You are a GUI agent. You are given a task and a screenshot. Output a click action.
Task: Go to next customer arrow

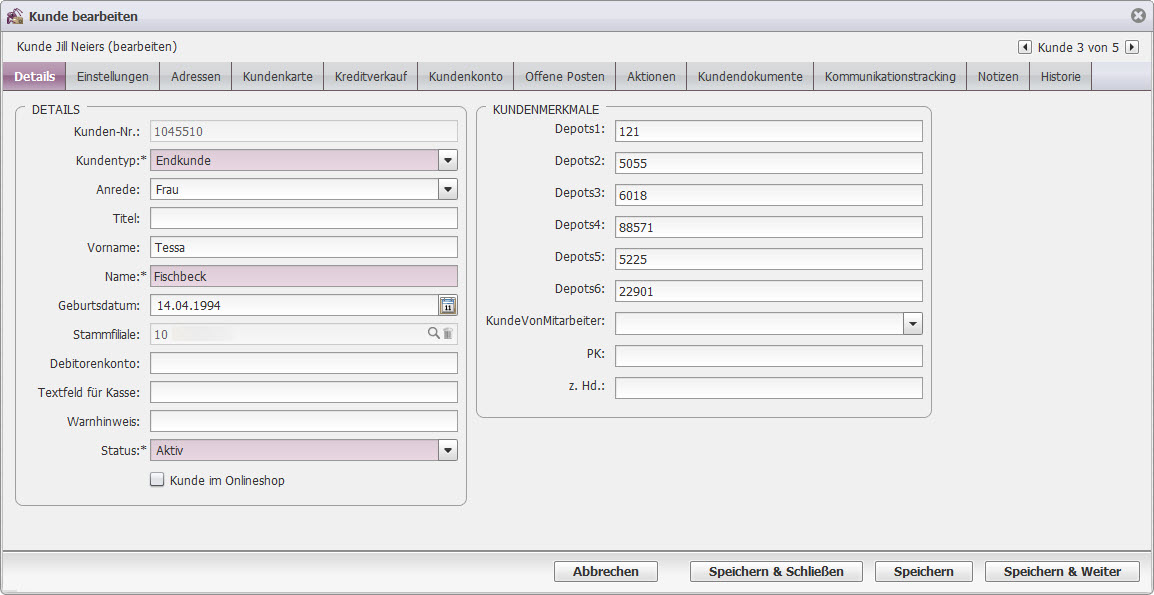[1131, 47]
